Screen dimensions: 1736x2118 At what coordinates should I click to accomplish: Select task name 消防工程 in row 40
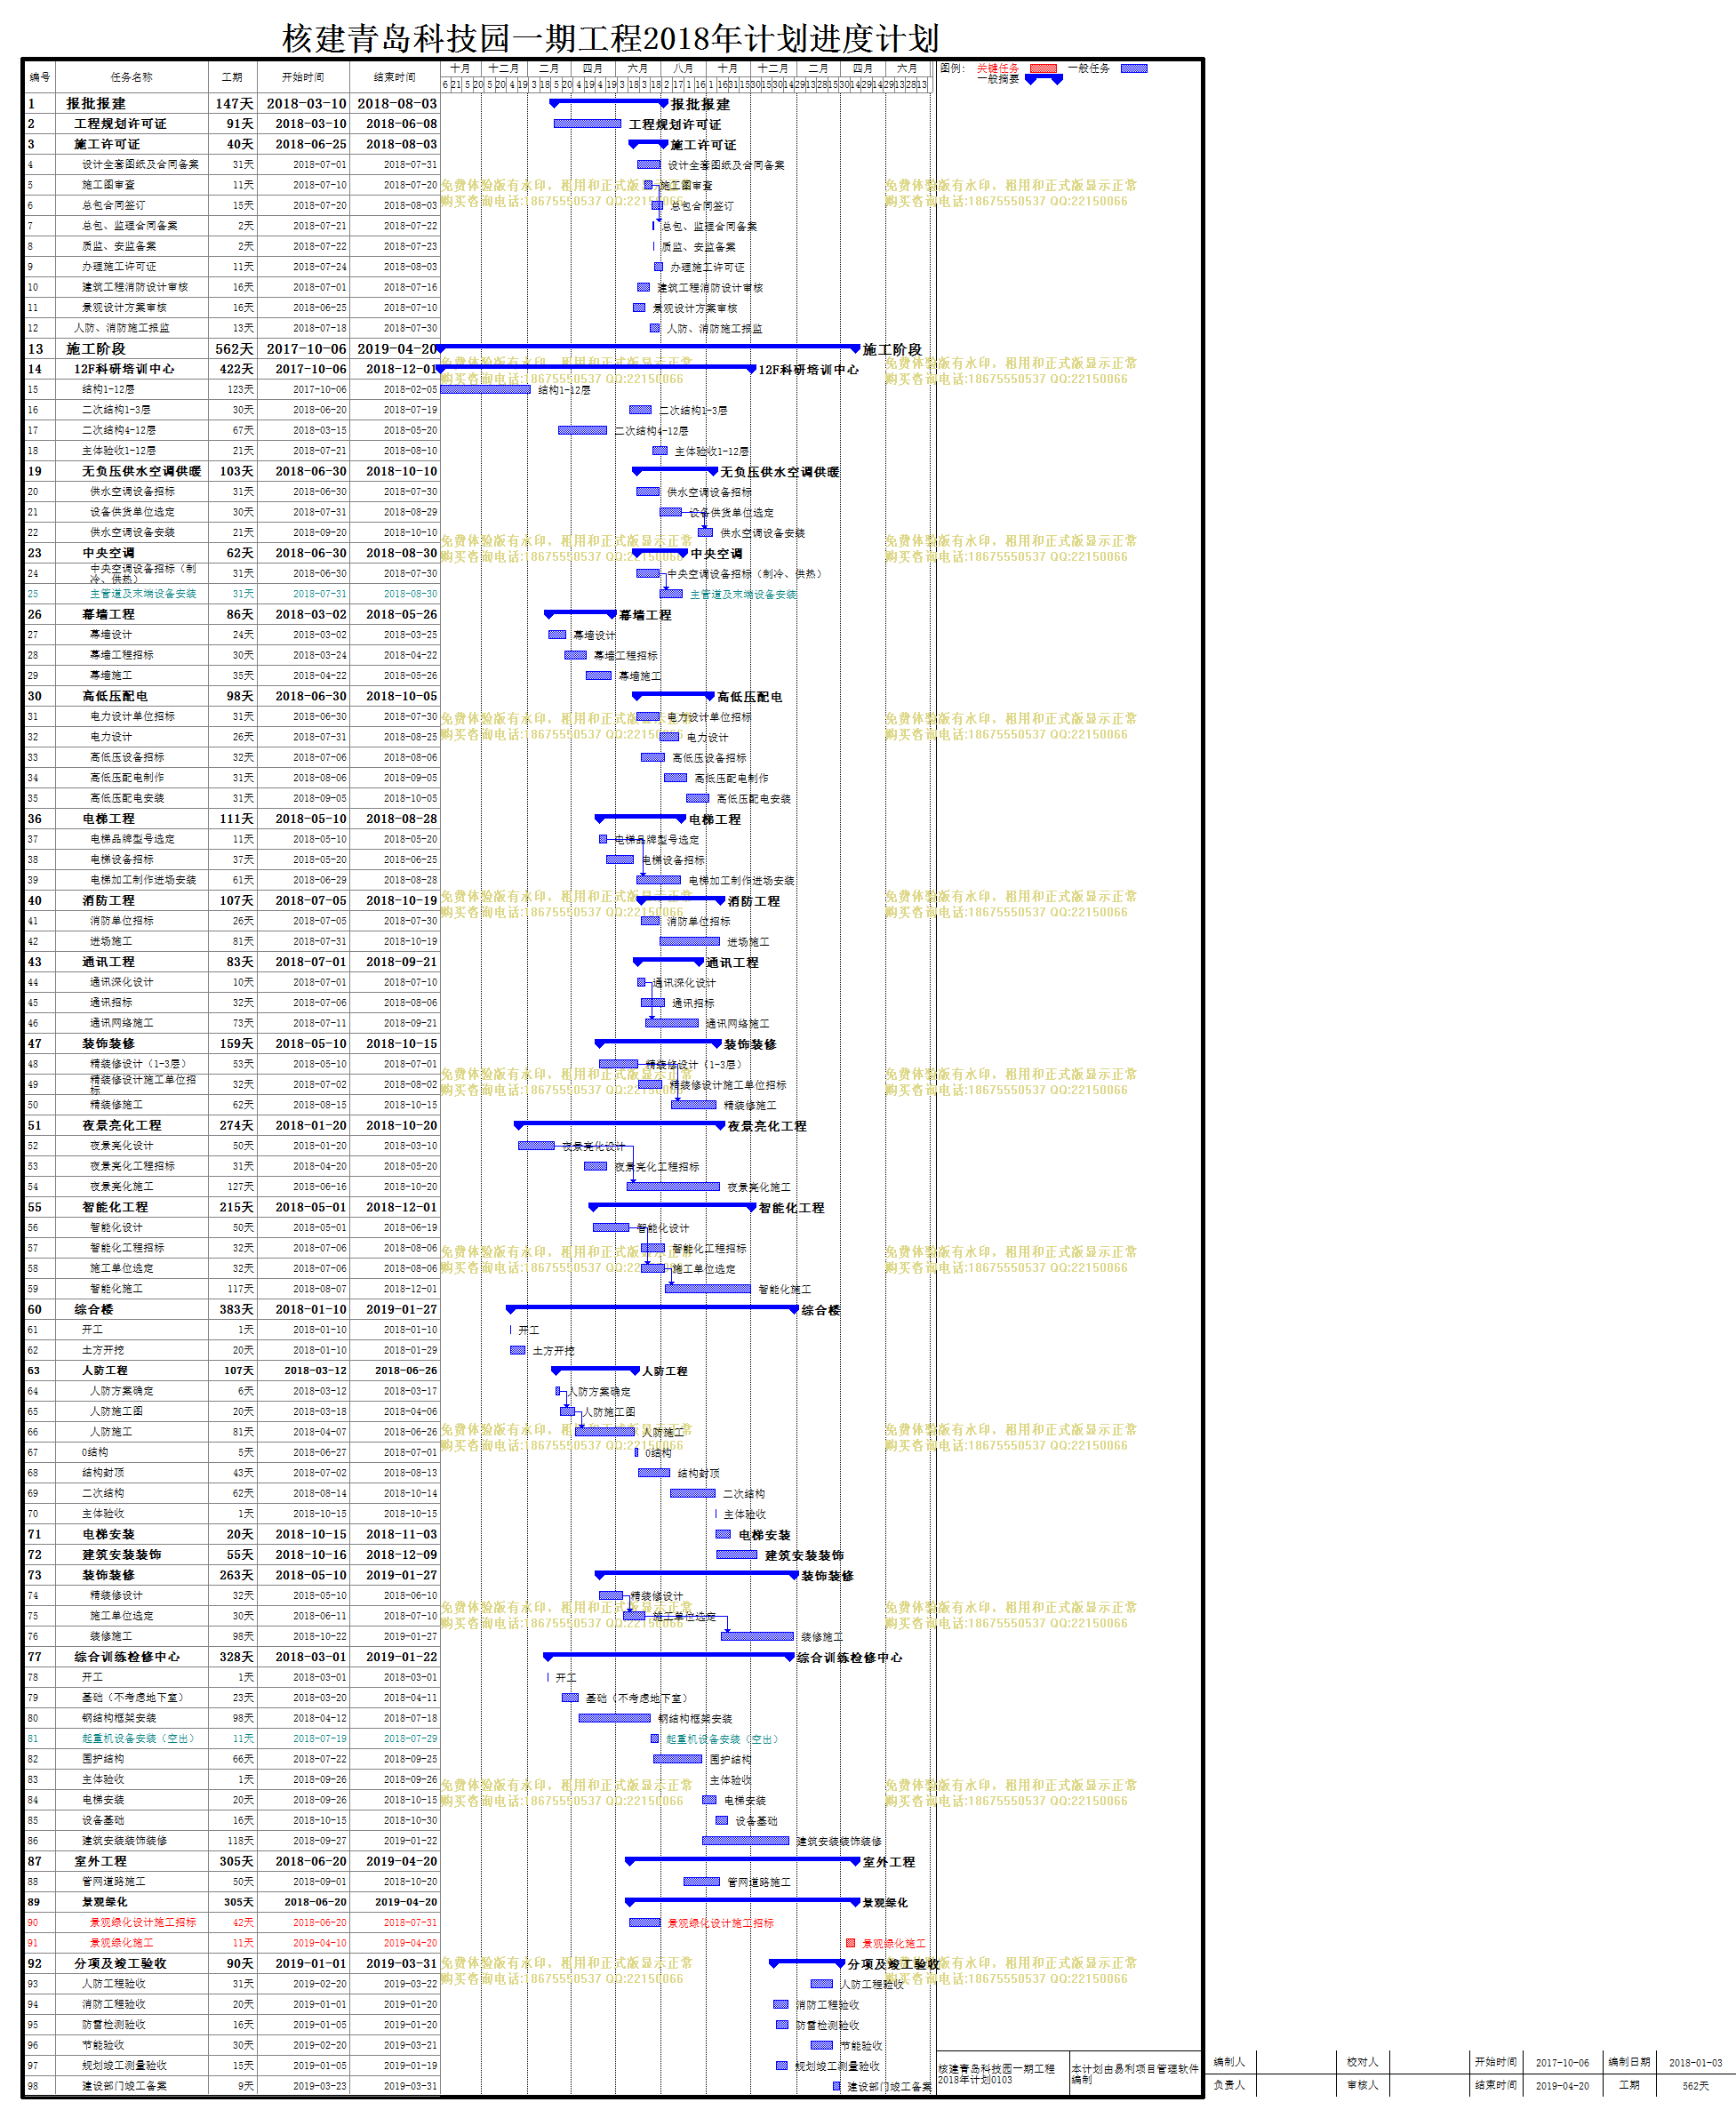(x=108, y=900)
